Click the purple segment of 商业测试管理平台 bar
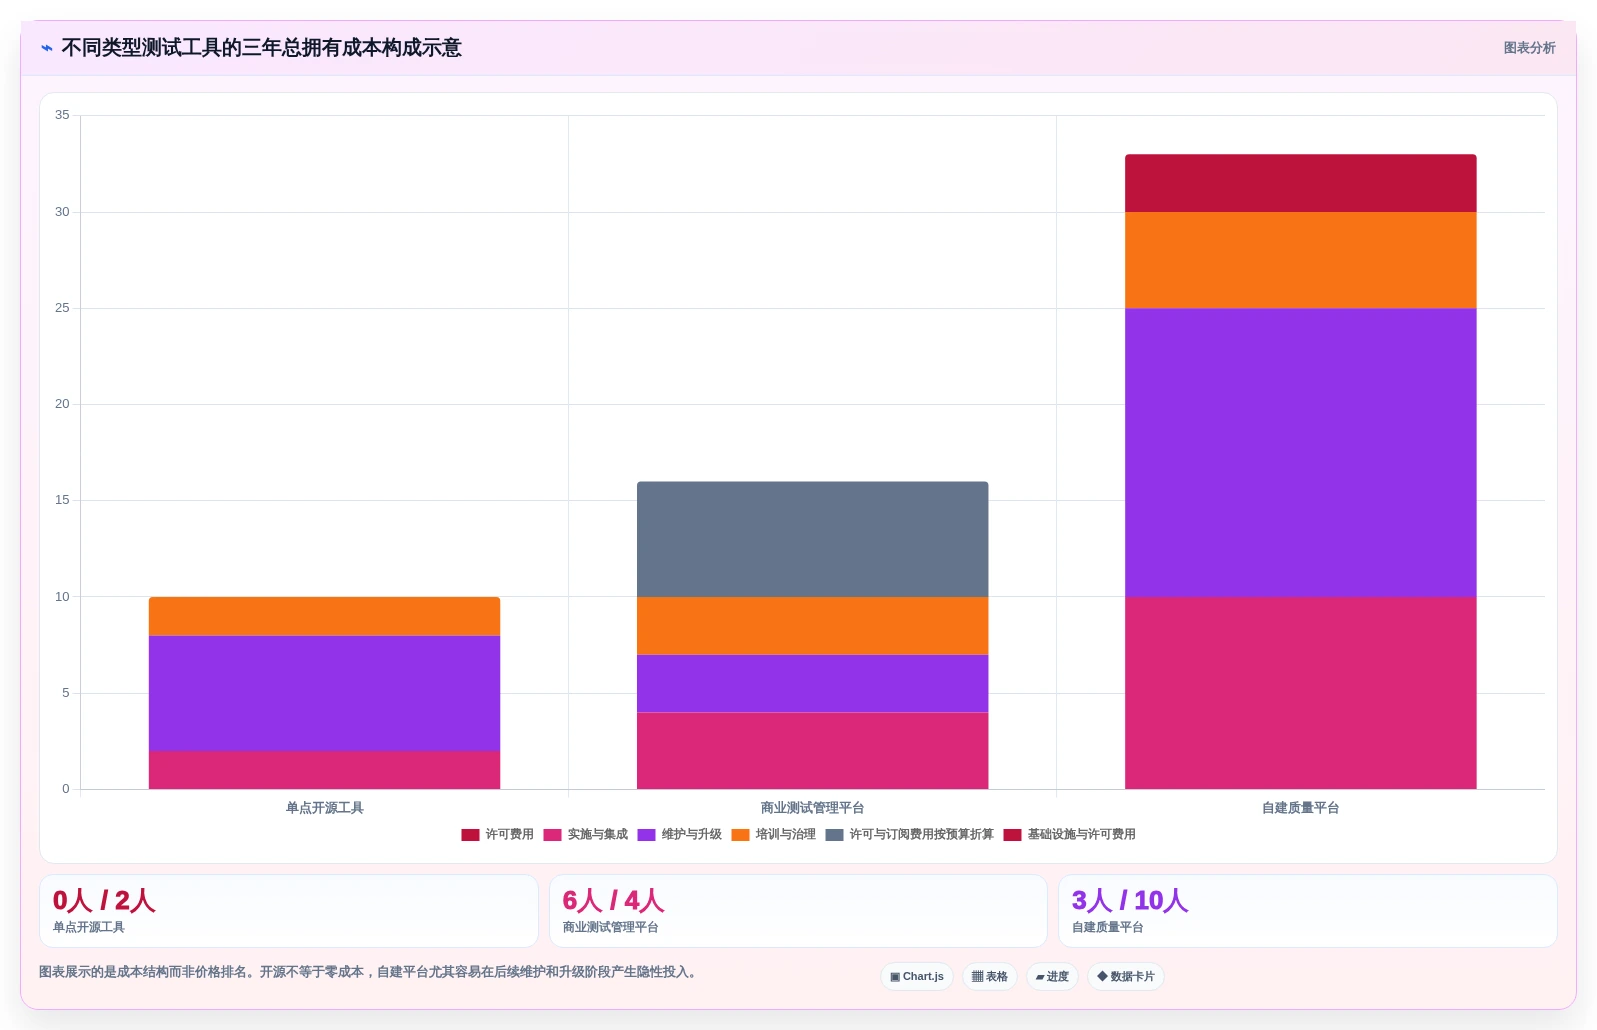The width and height of the screenshot is (1597, 1030). coord(812,684)
